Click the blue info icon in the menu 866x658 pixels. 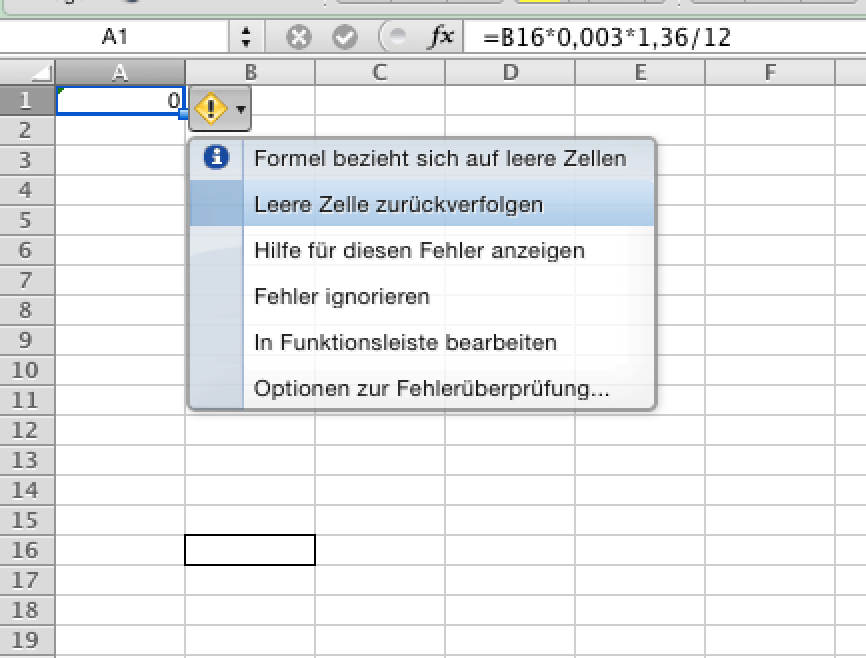pos(216,157)
